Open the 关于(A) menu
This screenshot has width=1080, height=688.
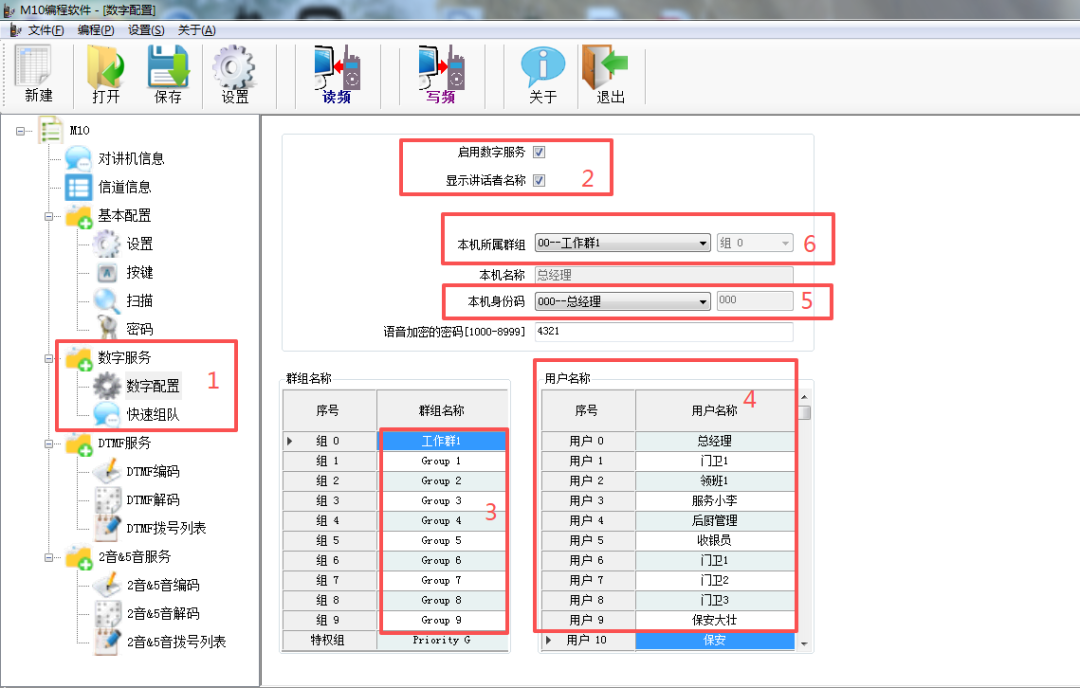196,30
